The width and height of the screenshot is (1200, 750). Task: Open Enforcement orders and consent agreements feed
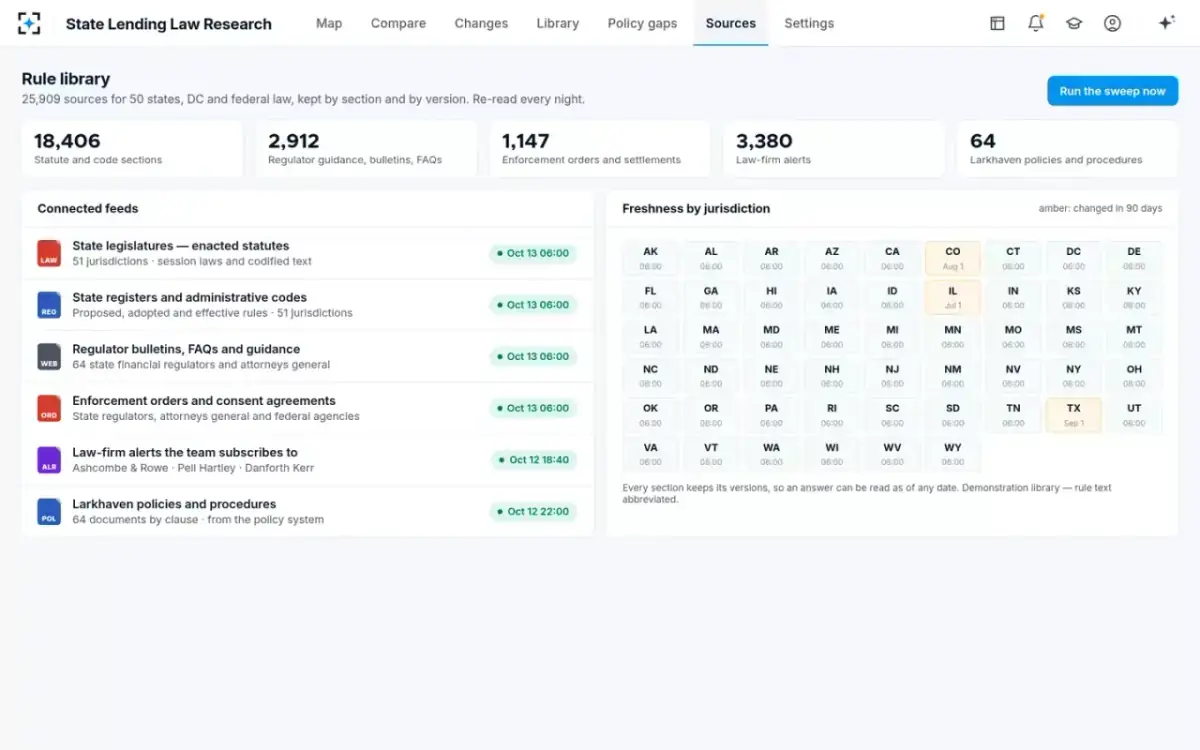[x=308, y=408]
